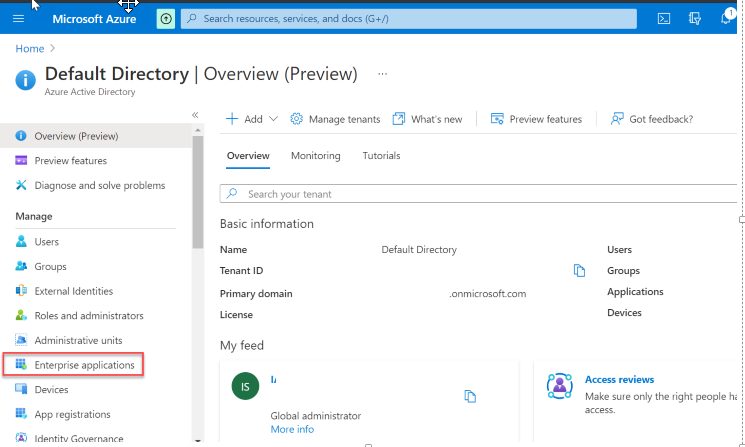Click the Default Directory name value
745x447 pixels.
tap(419, 250)
